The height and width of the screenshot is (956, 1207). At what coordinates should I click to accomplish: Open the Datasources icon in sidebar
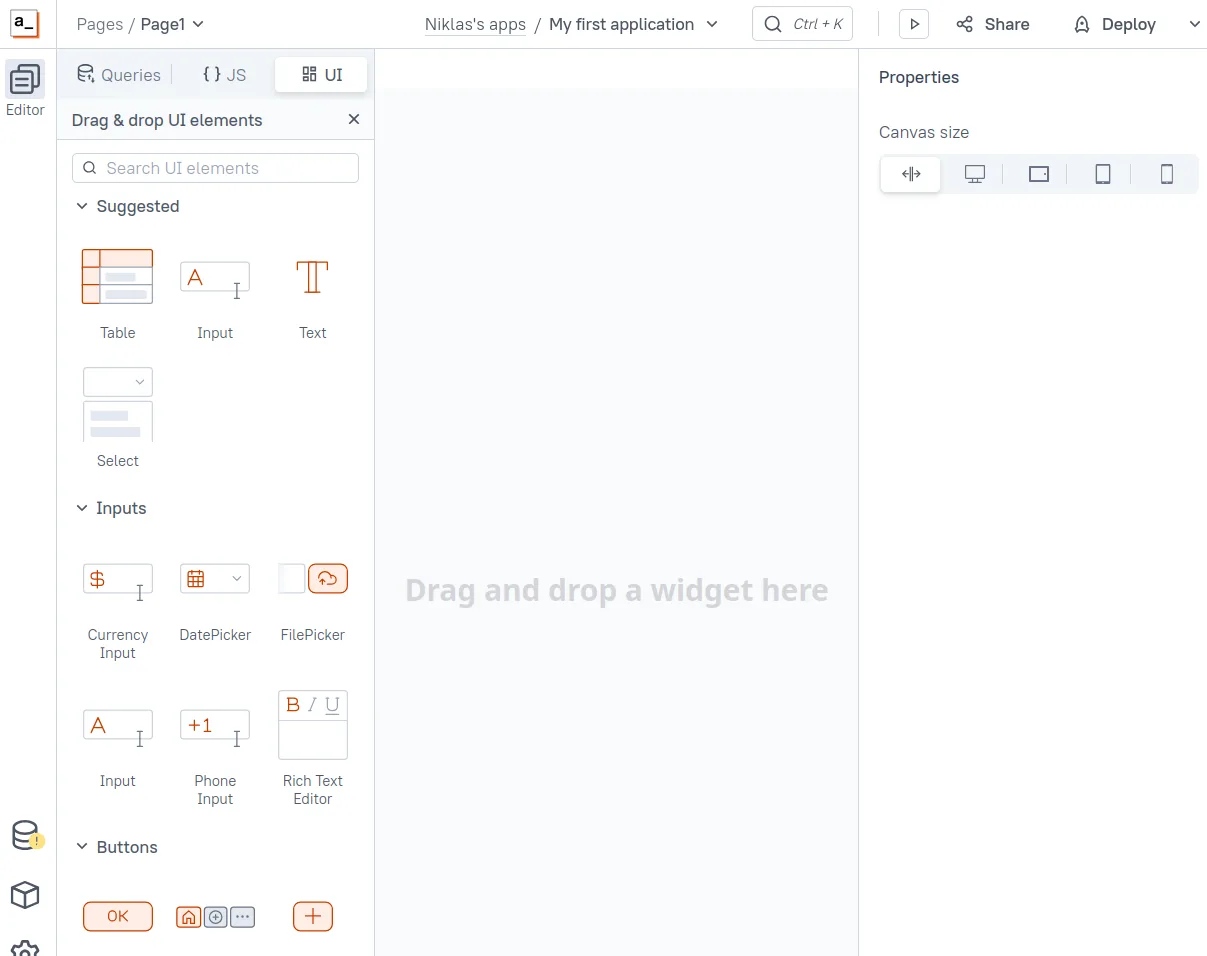click(x=25, y=835)
